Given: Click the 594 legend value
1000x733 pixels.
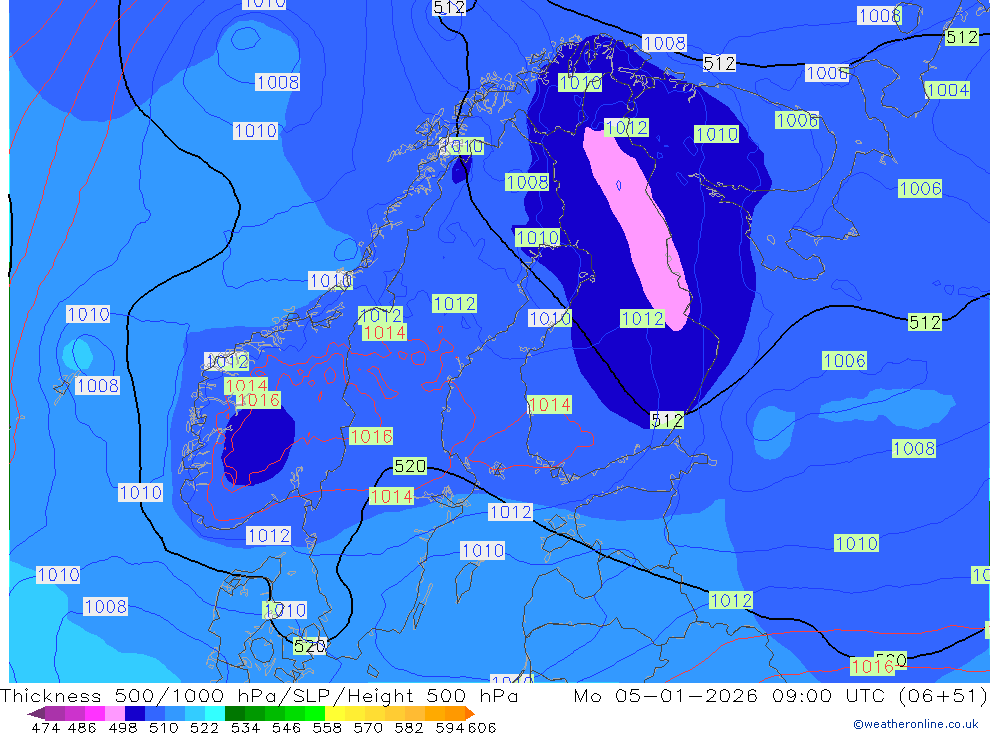Looking at the screenshot, I should pos(450,727).
